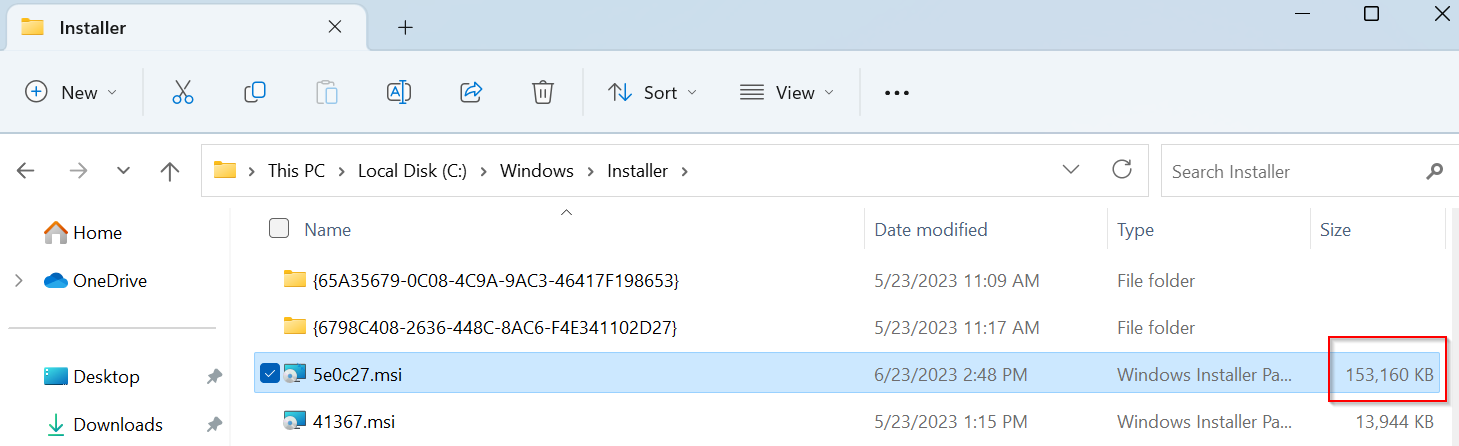Image resolution: width=1459 pixels, height=446 pixels.
Task: Click the Share icon in toolbar
Action: coord(471,92)
